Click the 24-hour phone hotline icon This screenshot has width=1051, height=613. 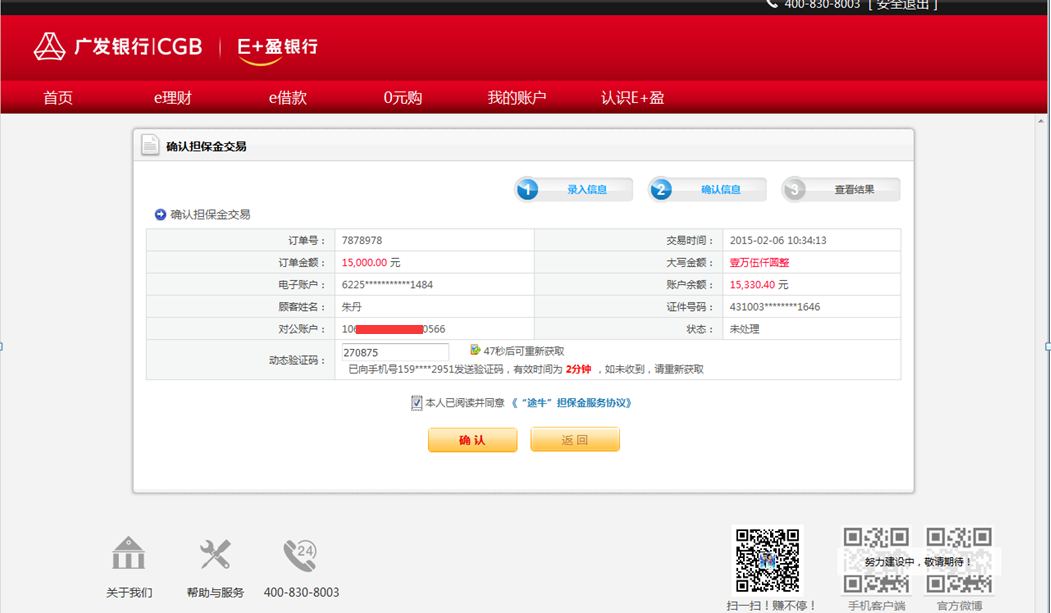[300, 555]
